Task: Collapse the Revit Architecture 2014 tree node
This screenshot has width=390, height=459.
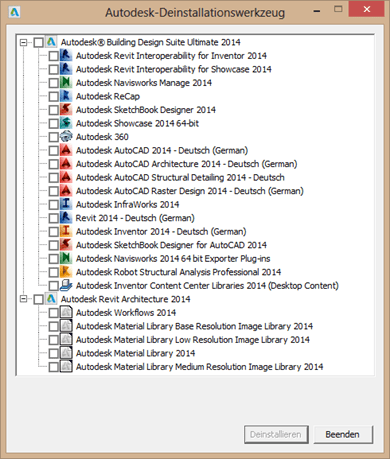Action: [x=23, y=299]
